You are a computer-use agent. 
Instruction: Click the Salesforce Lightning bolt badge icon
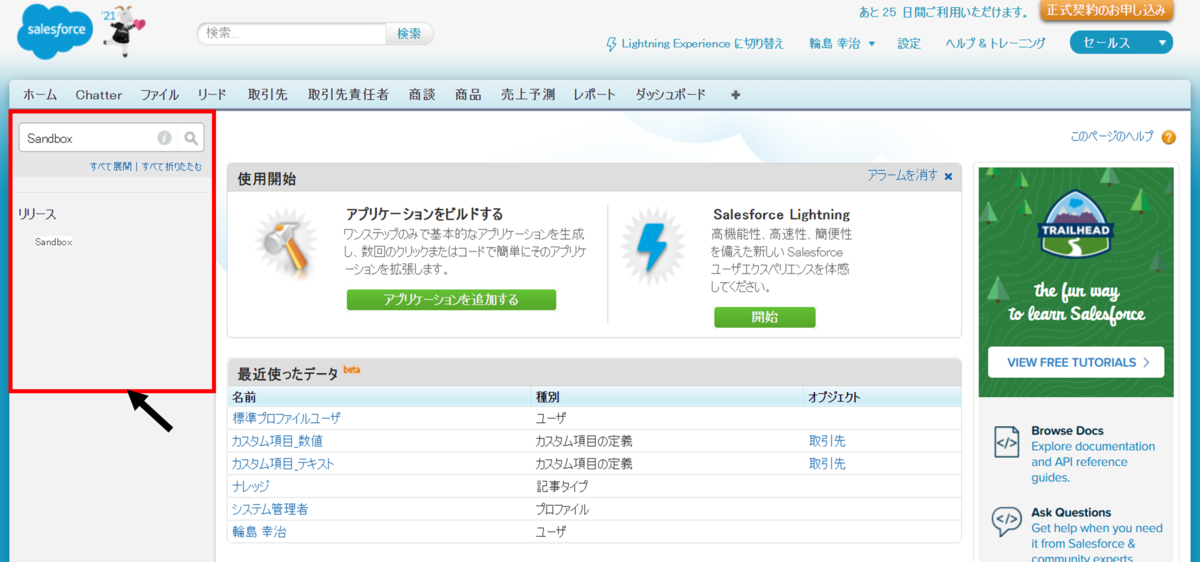(652, 247)
